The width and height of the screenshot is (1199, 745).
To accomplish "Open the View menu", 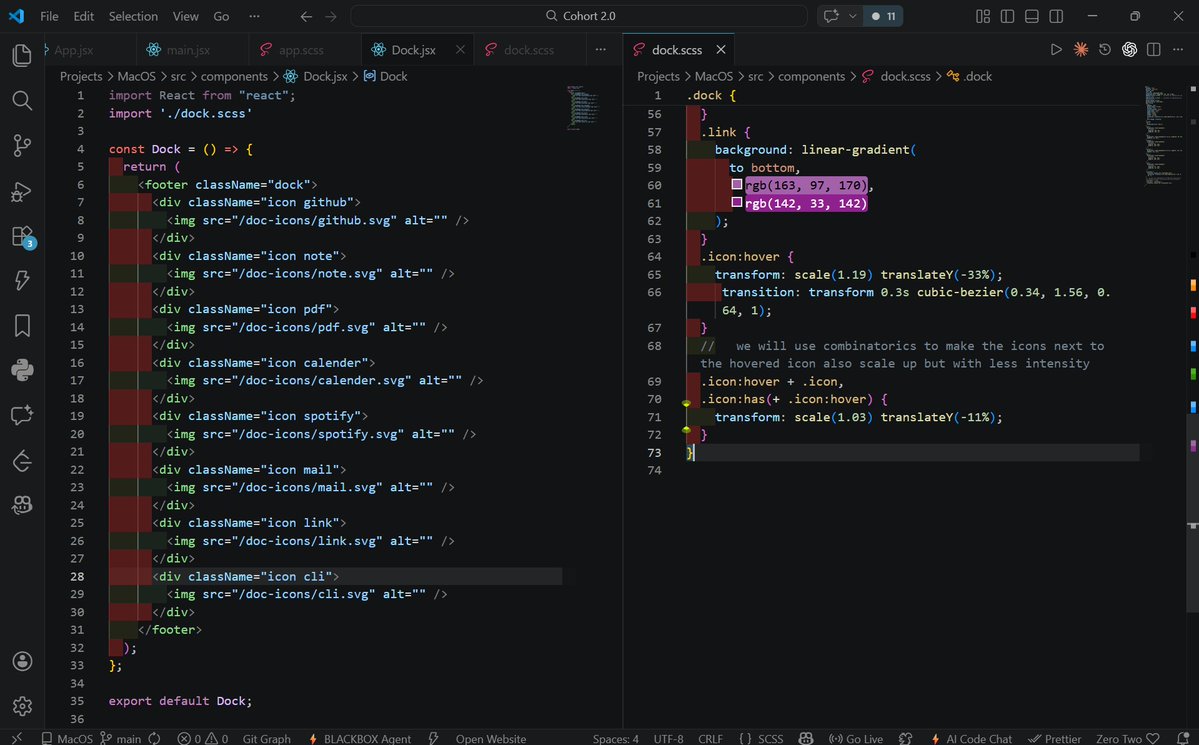I will pos(185,16).
